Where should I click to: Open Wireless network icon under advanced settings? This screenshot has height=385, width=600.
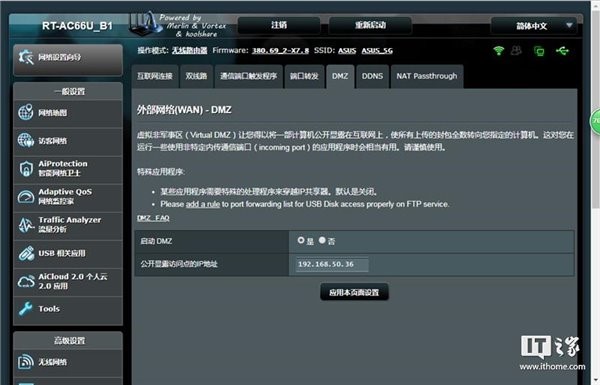(x=26, y=362)
